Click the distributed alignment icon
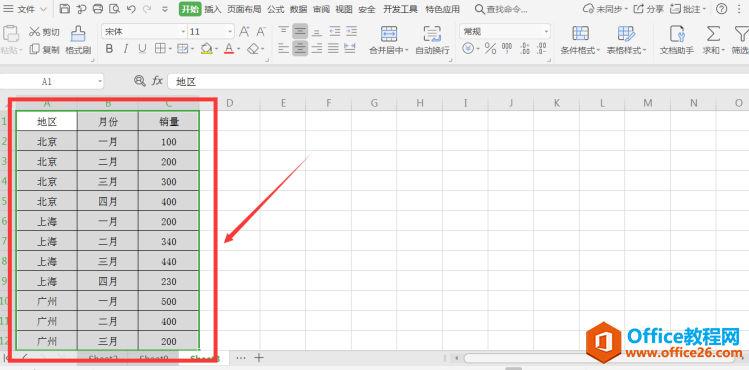This screenshot has width=749, height=370. click(350, 48)
